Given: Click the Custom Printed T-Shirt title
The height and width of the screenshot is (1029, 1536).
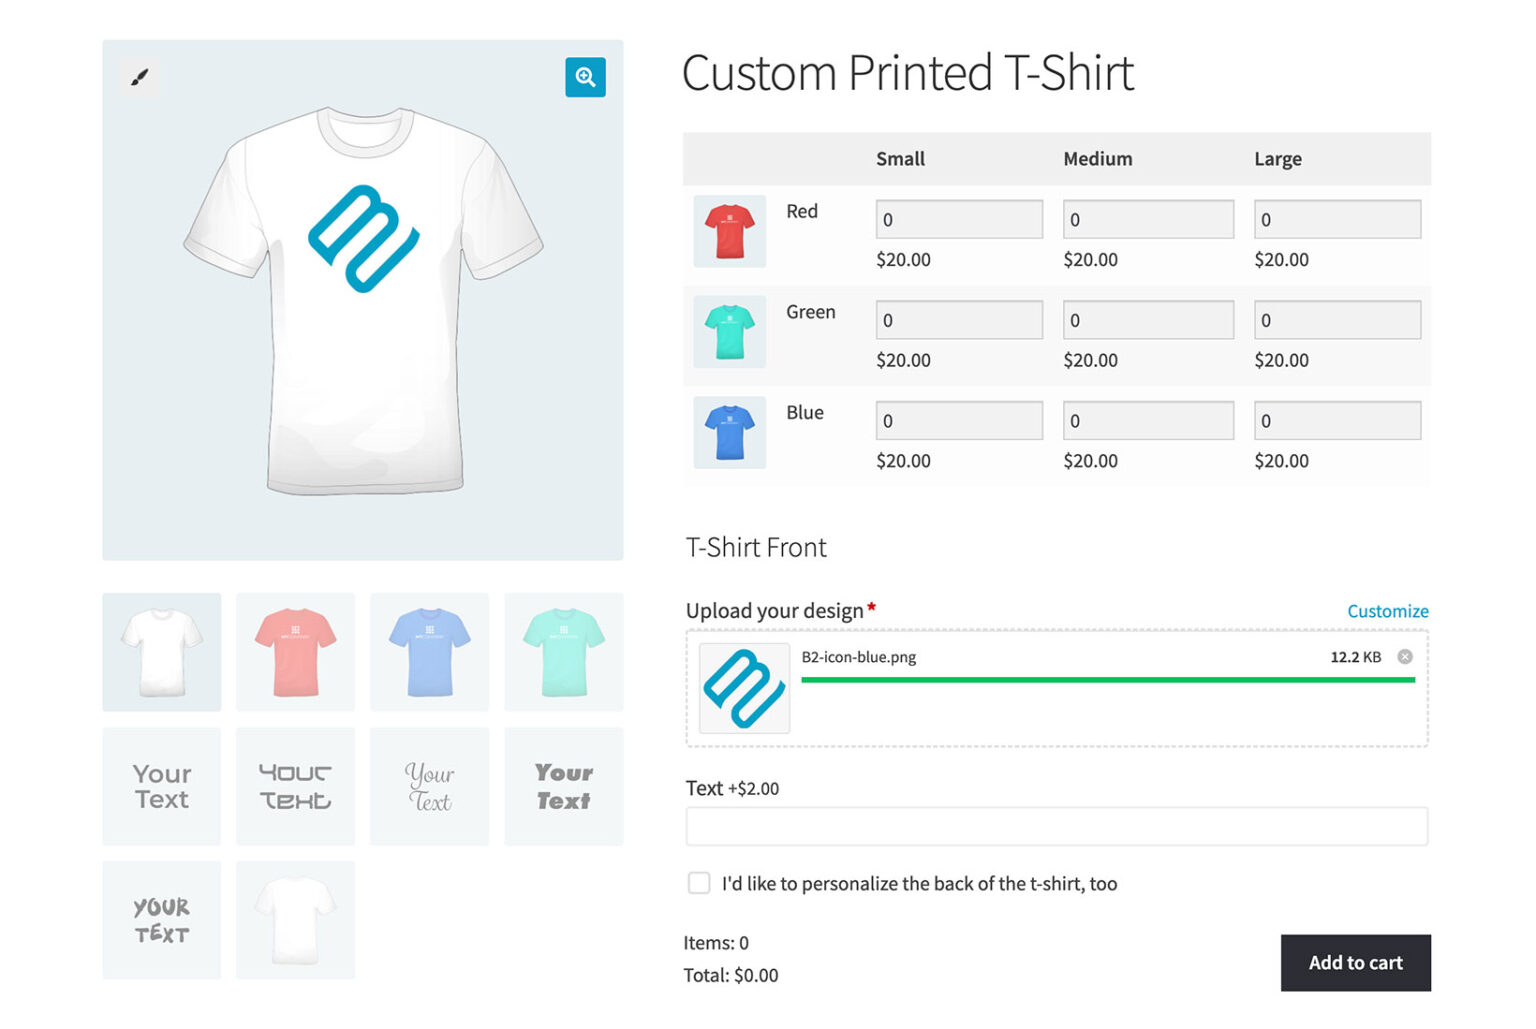Looking at the screenshot, I should [x=908, y=73].
